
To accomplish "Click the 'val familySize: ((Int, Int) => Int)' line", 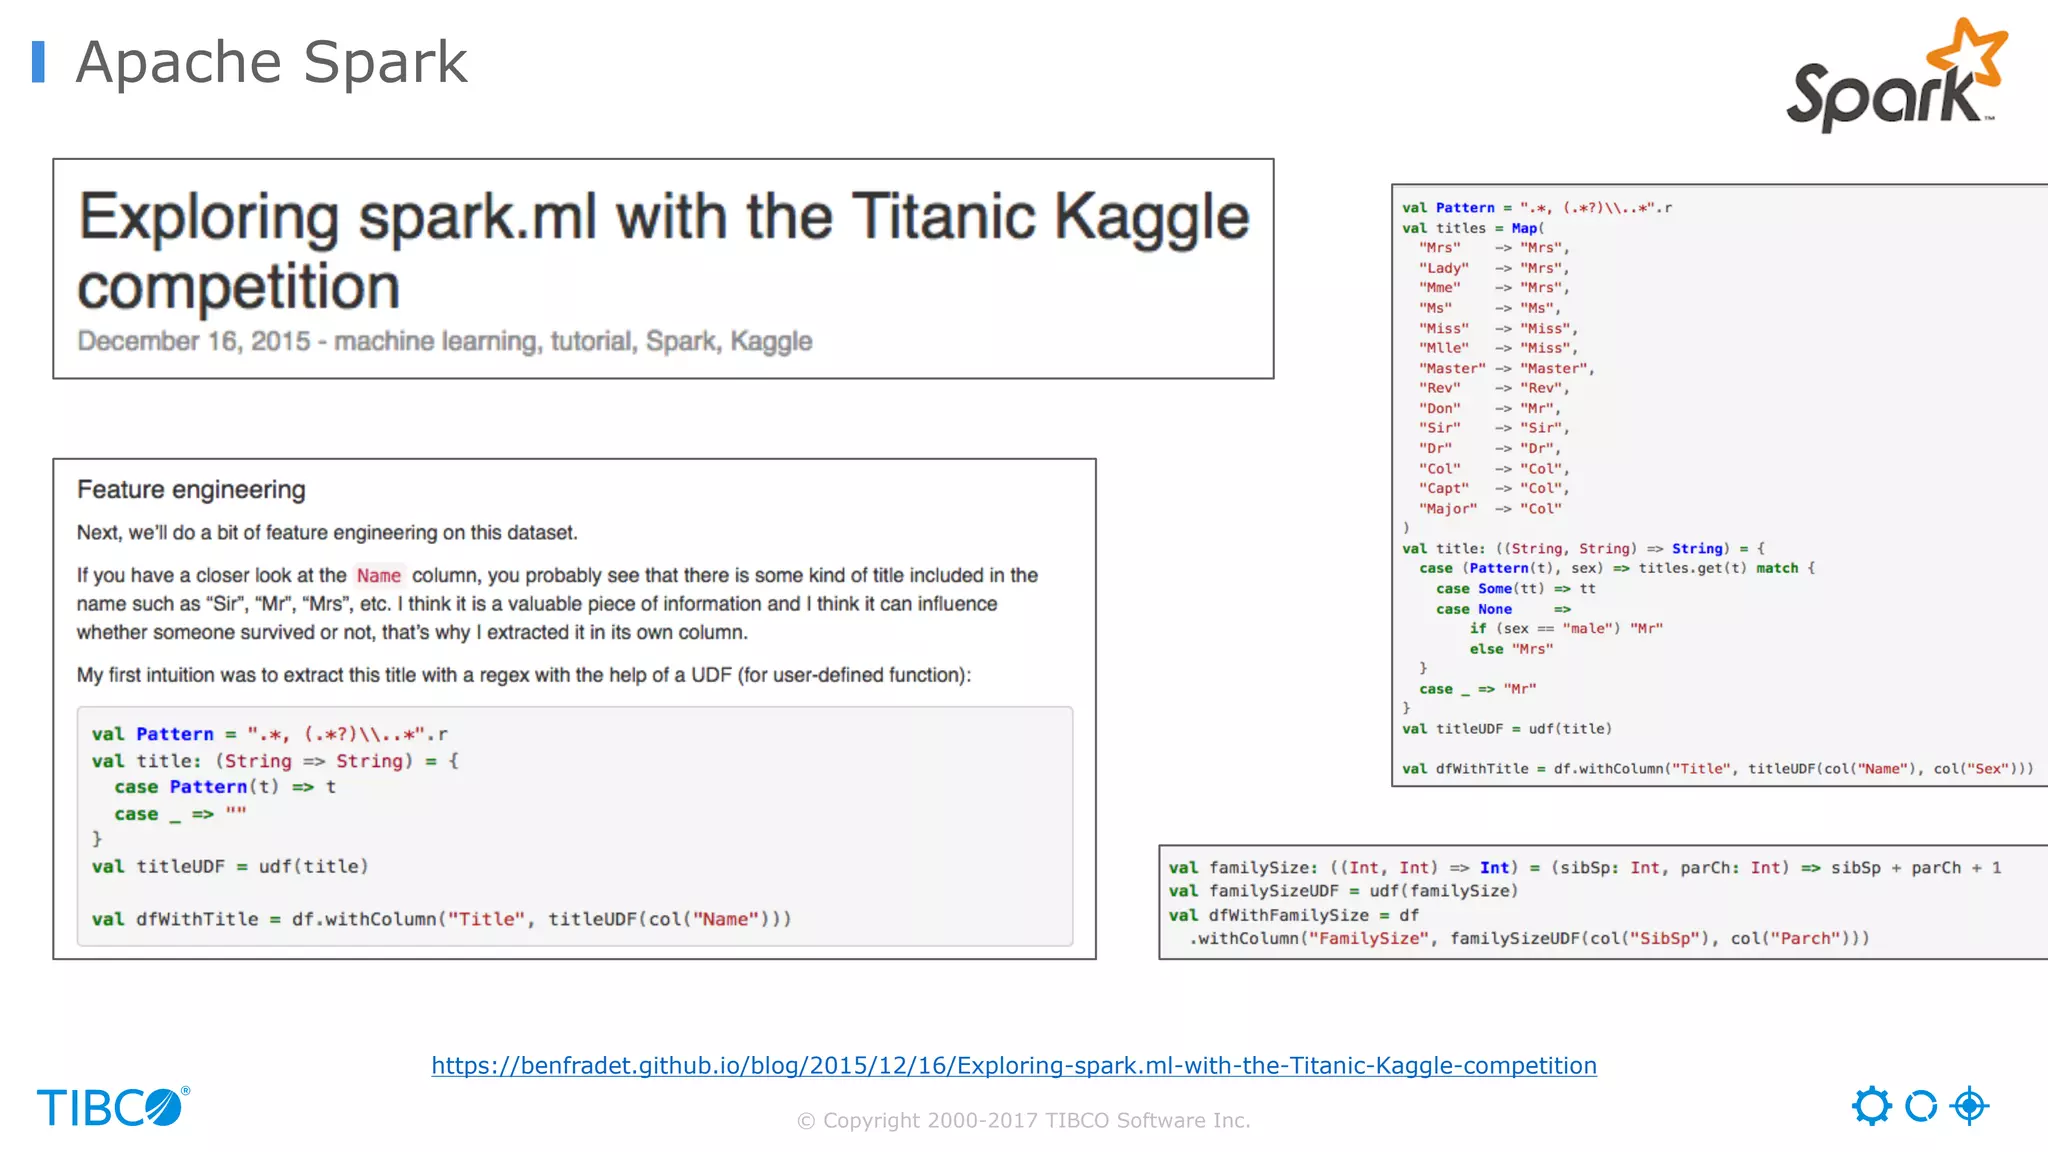I will [1585, 868].
